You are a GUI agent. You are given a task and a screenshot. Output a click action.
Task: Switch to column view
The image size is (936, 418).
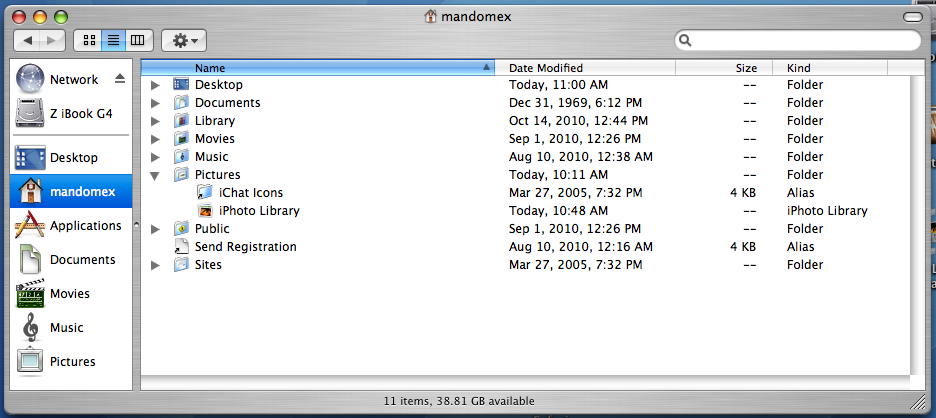[x=138, y=41]
